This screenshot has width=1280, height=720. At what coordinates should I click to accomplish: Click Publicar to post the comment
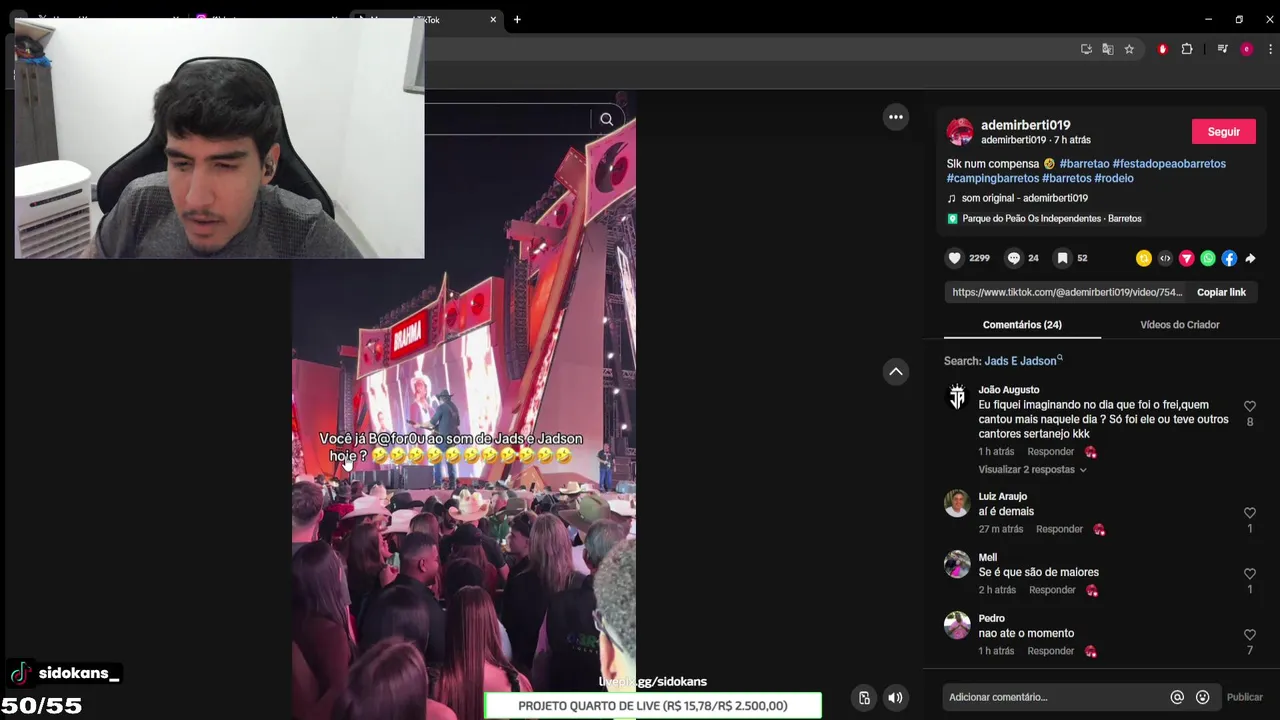[x=1244, y=697]
